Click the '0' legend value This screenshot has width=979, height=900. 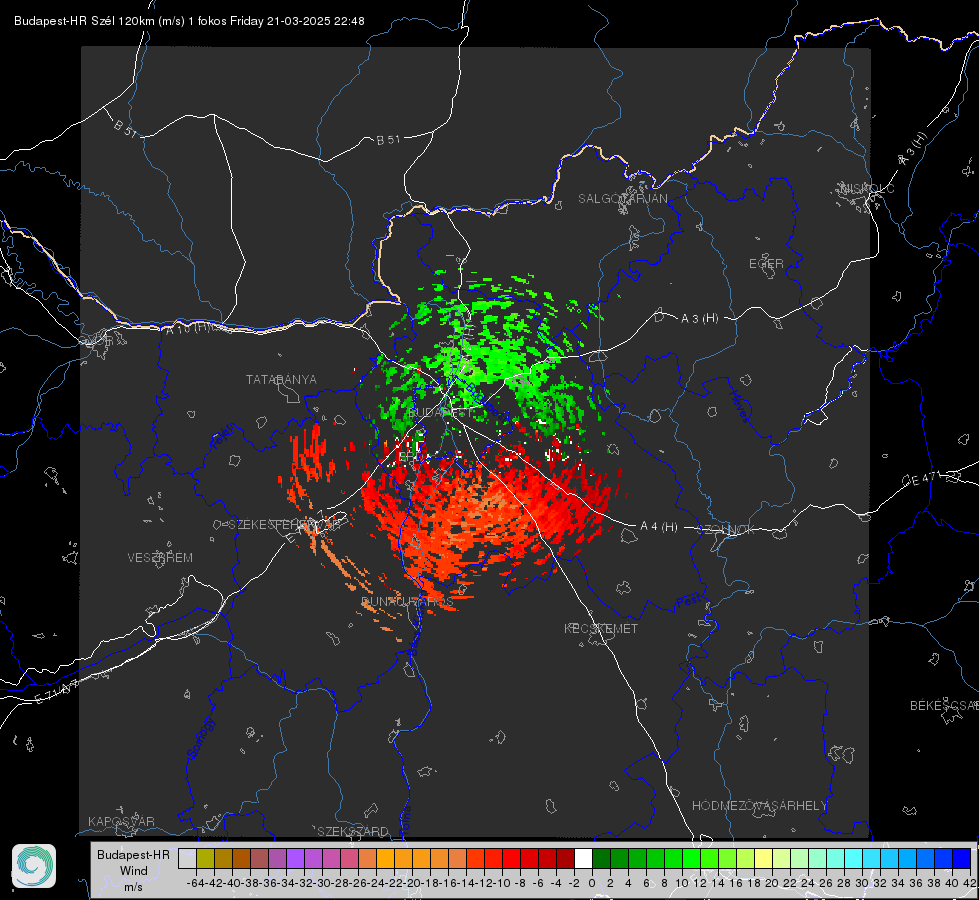pyautogui.click(x=592, y=883)
